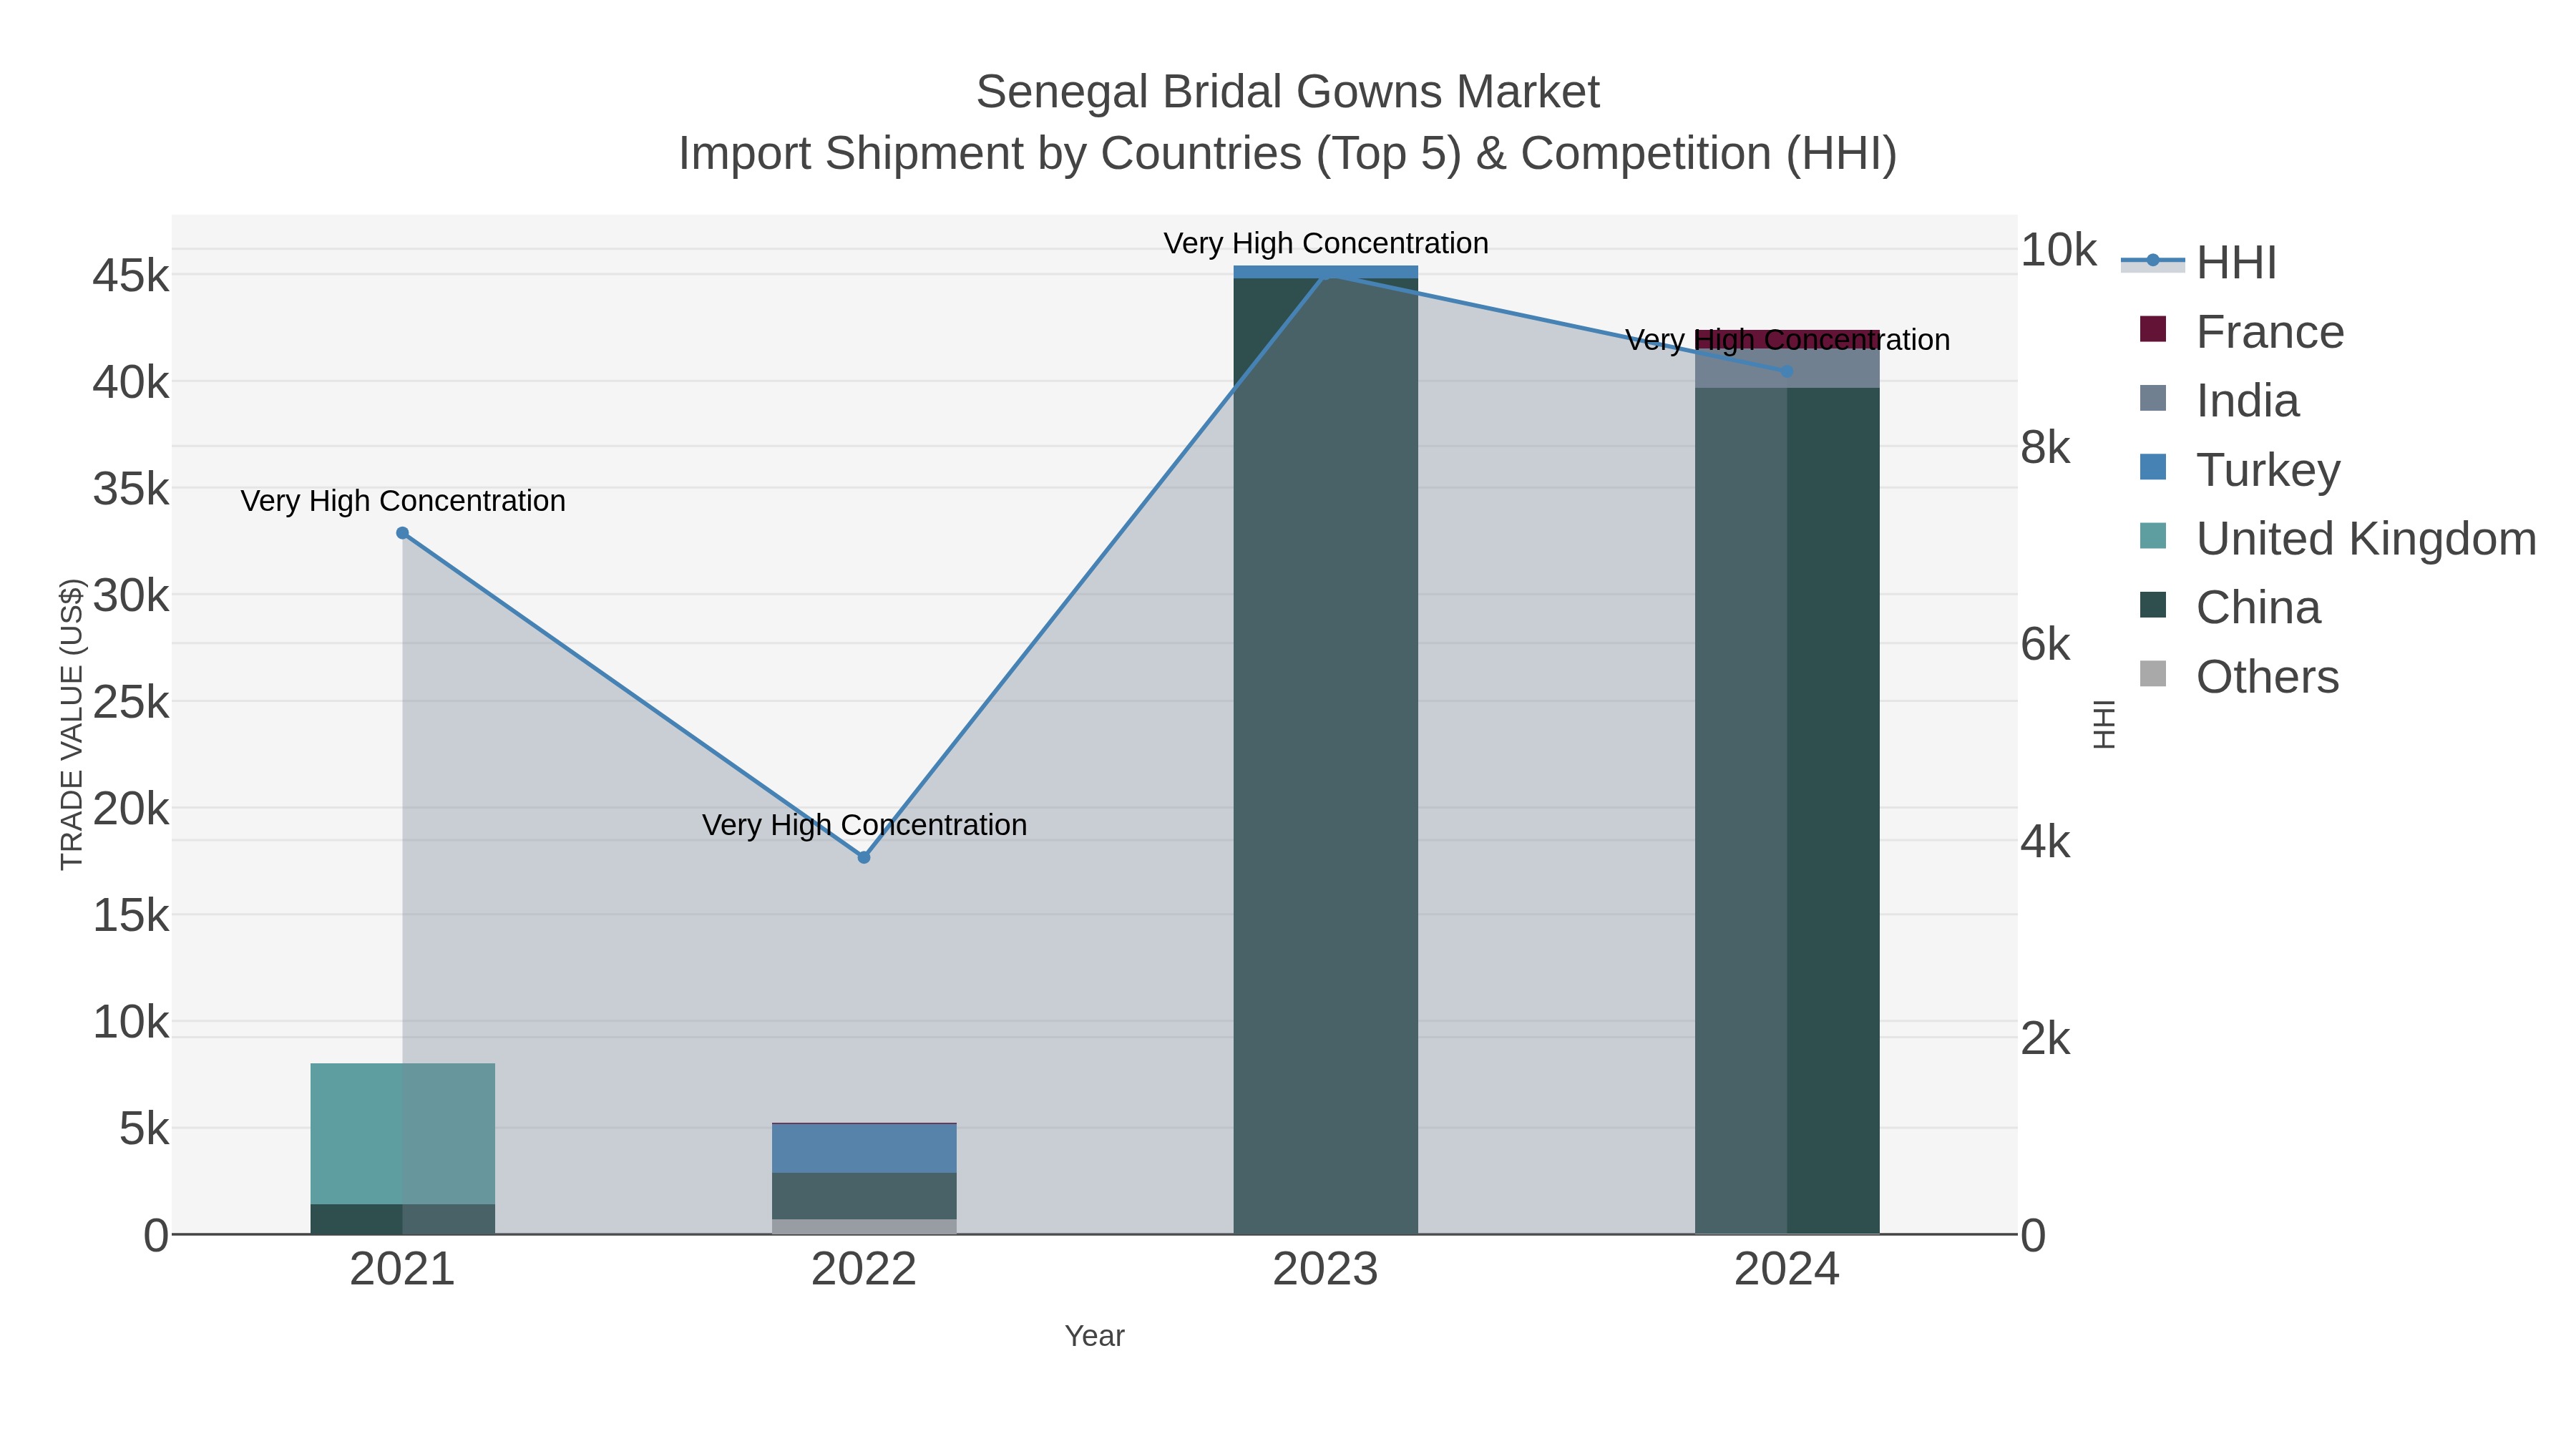The height and width of the screenshot is (1449, 2576).
Task: Click the 2022 Turkey bar segment
Action: click(864, 1148)
